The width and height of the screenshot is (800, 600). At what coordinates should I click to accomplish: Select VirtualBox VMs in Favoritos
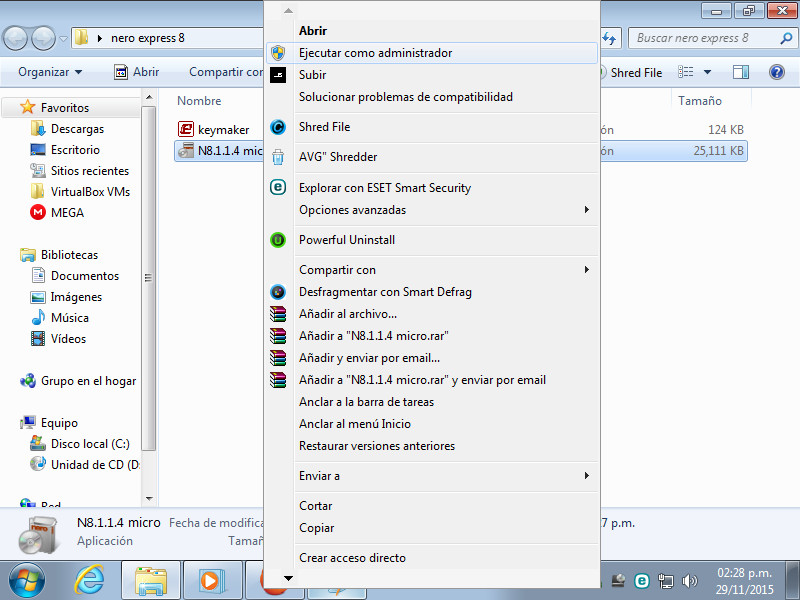point(81,191)
